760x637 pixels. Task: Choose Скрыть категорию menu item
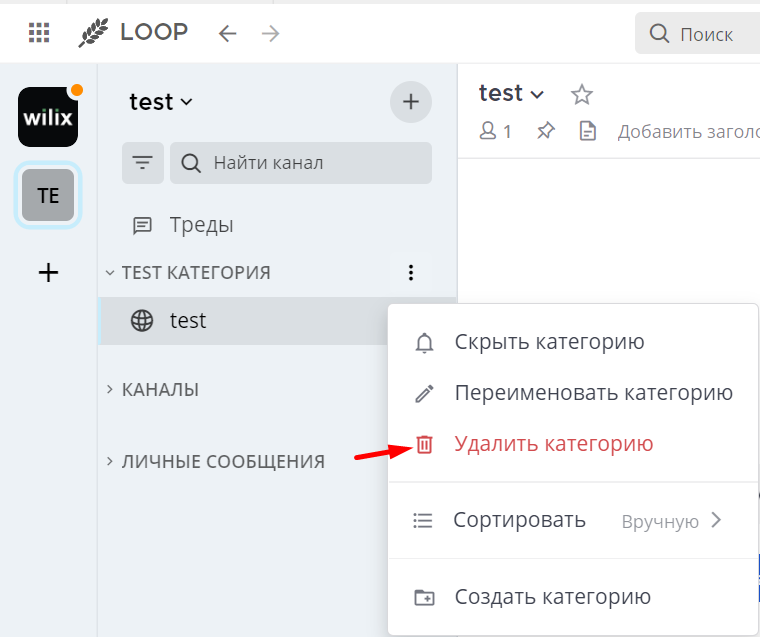pyautogui.click(x=573, y=342)
